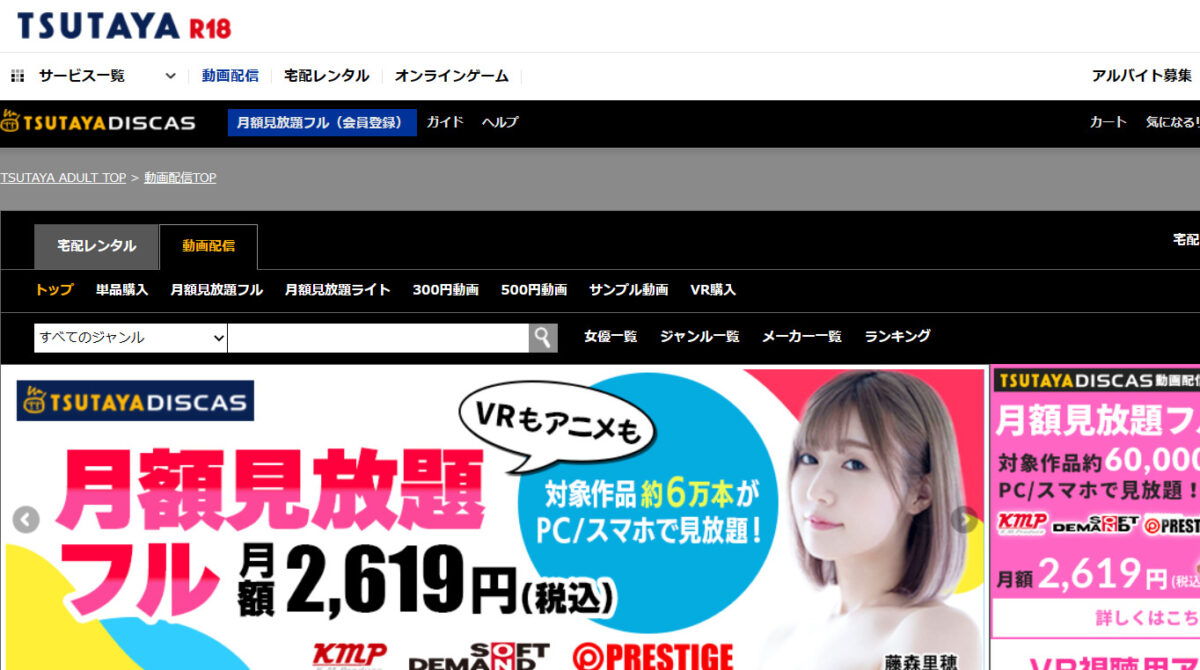This screenshot has height=670, width=1200.
Task: Select 月額見放題フル in the sub navigation
Action: tap(217, 290)
